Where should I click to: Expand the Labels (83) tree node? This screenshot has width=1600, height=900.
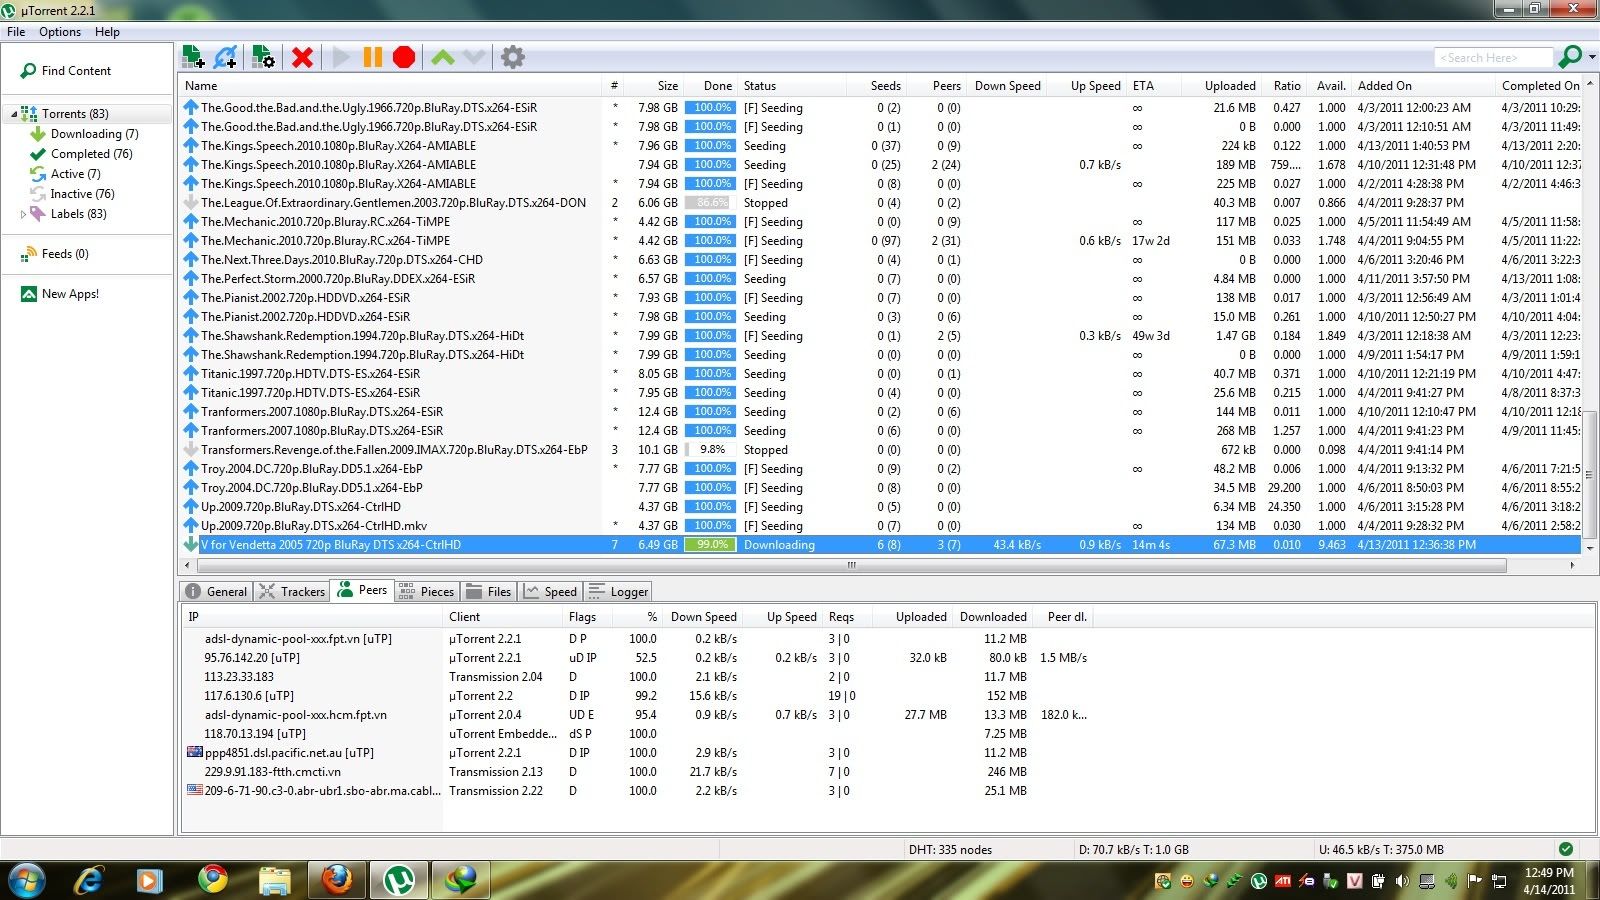pos(23,214)
